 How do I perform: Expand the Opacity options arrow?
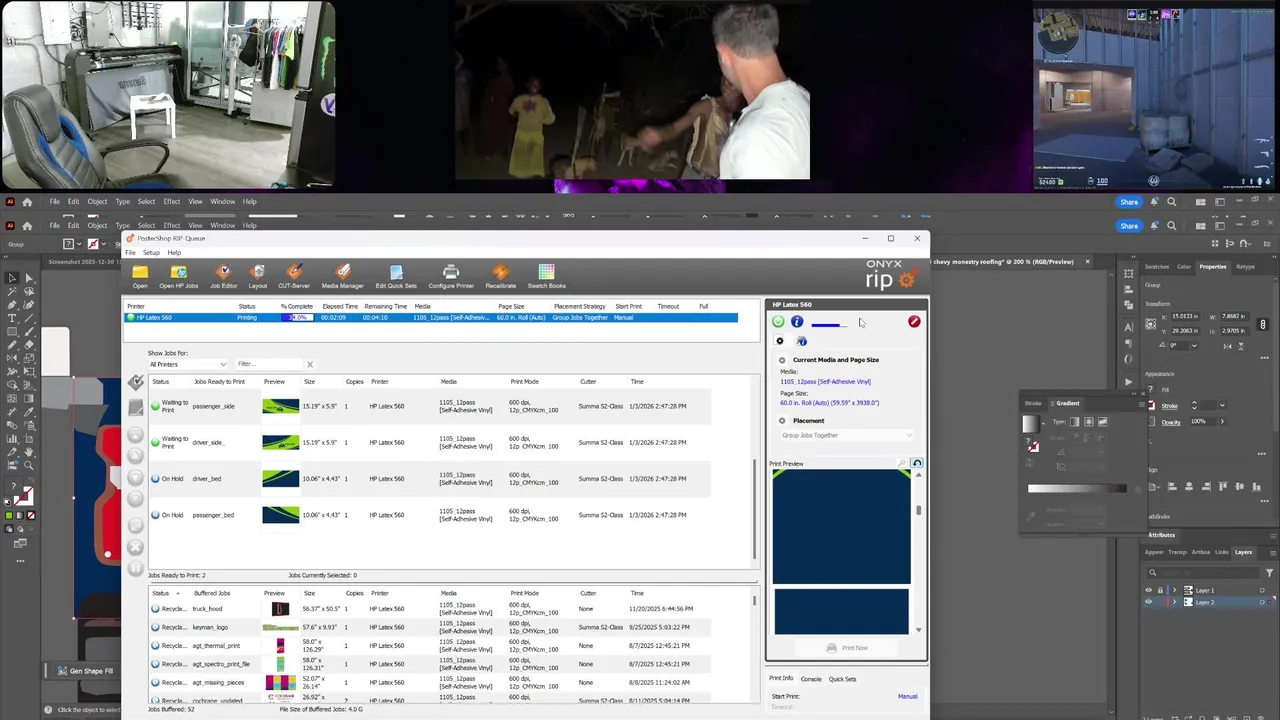point(1221,421)
